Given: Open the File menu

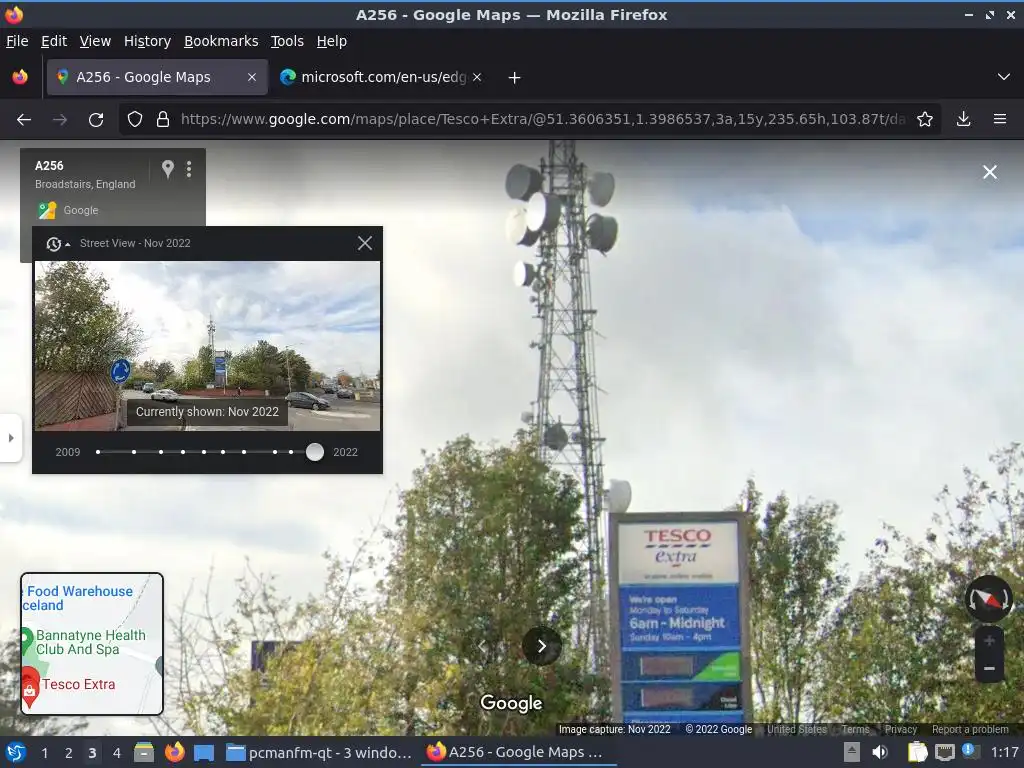Looking at the screenshot, I should coord(17,41).
